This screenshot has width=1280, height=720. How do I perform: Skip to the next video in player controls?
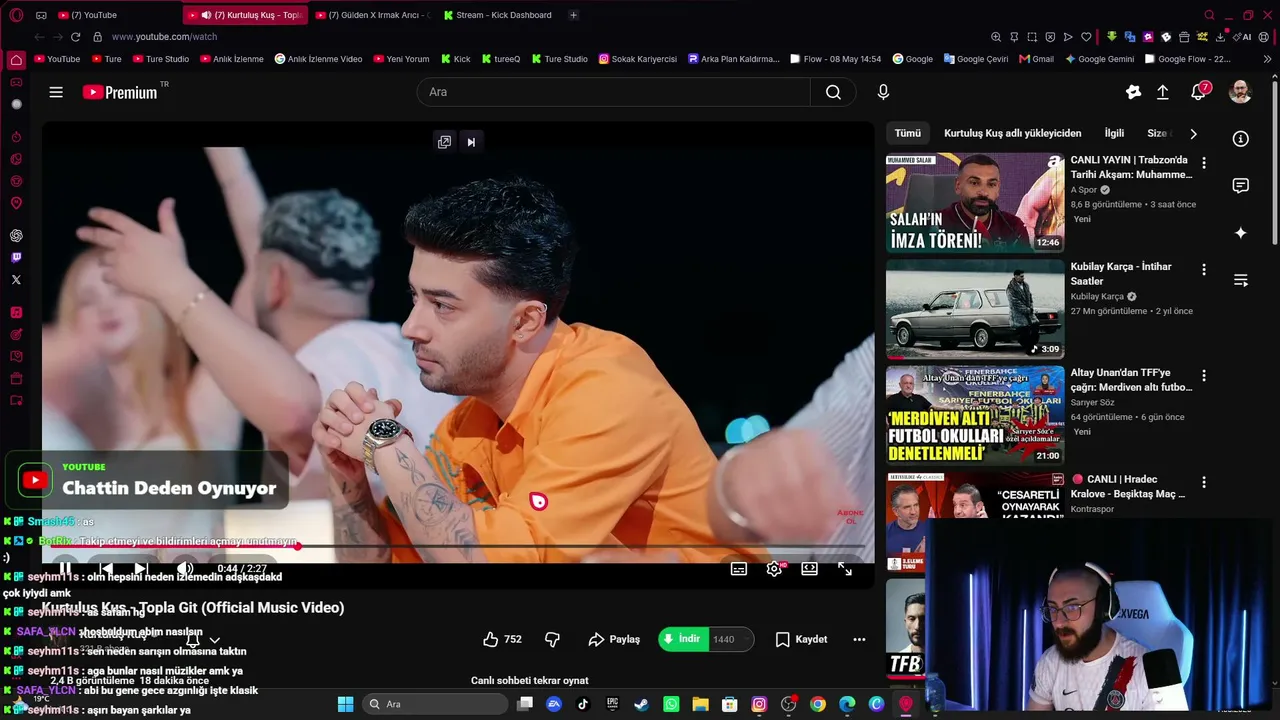point(141,569)
